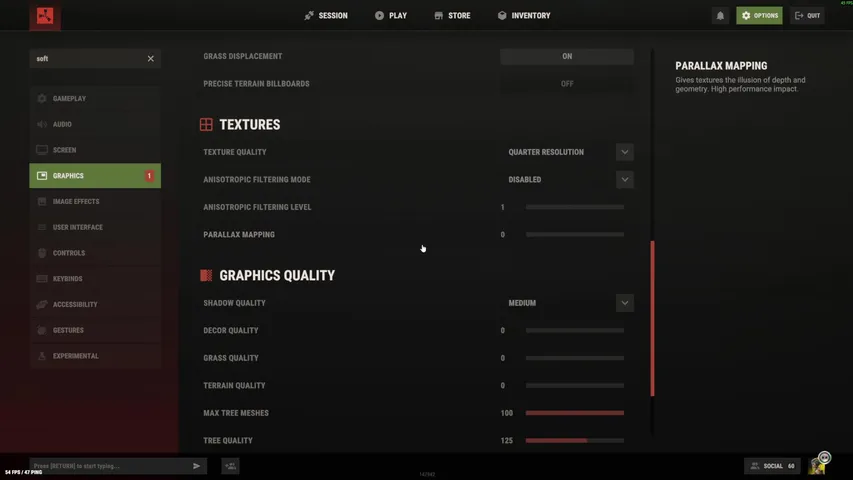
Task: Open the Social button
Action: (772, 466)
